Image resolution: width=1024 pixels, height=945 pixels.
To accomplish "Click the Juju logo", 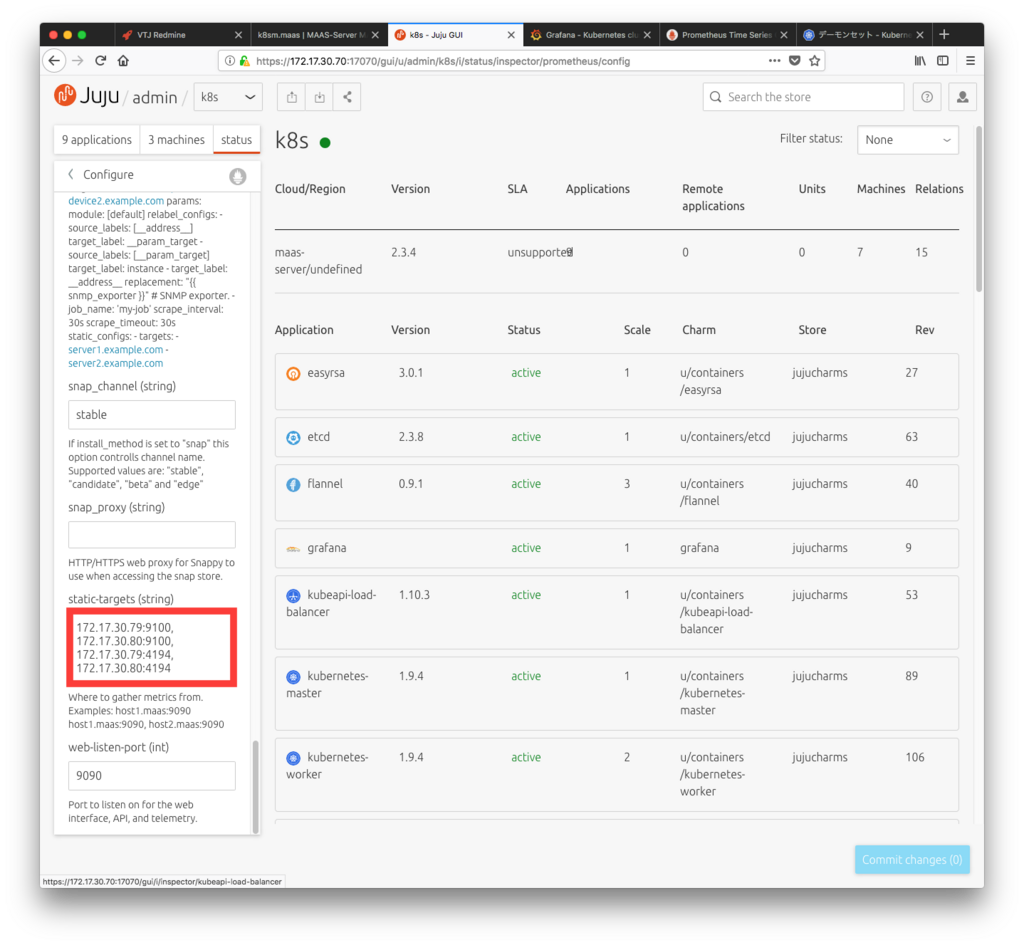I will [86, 96].
